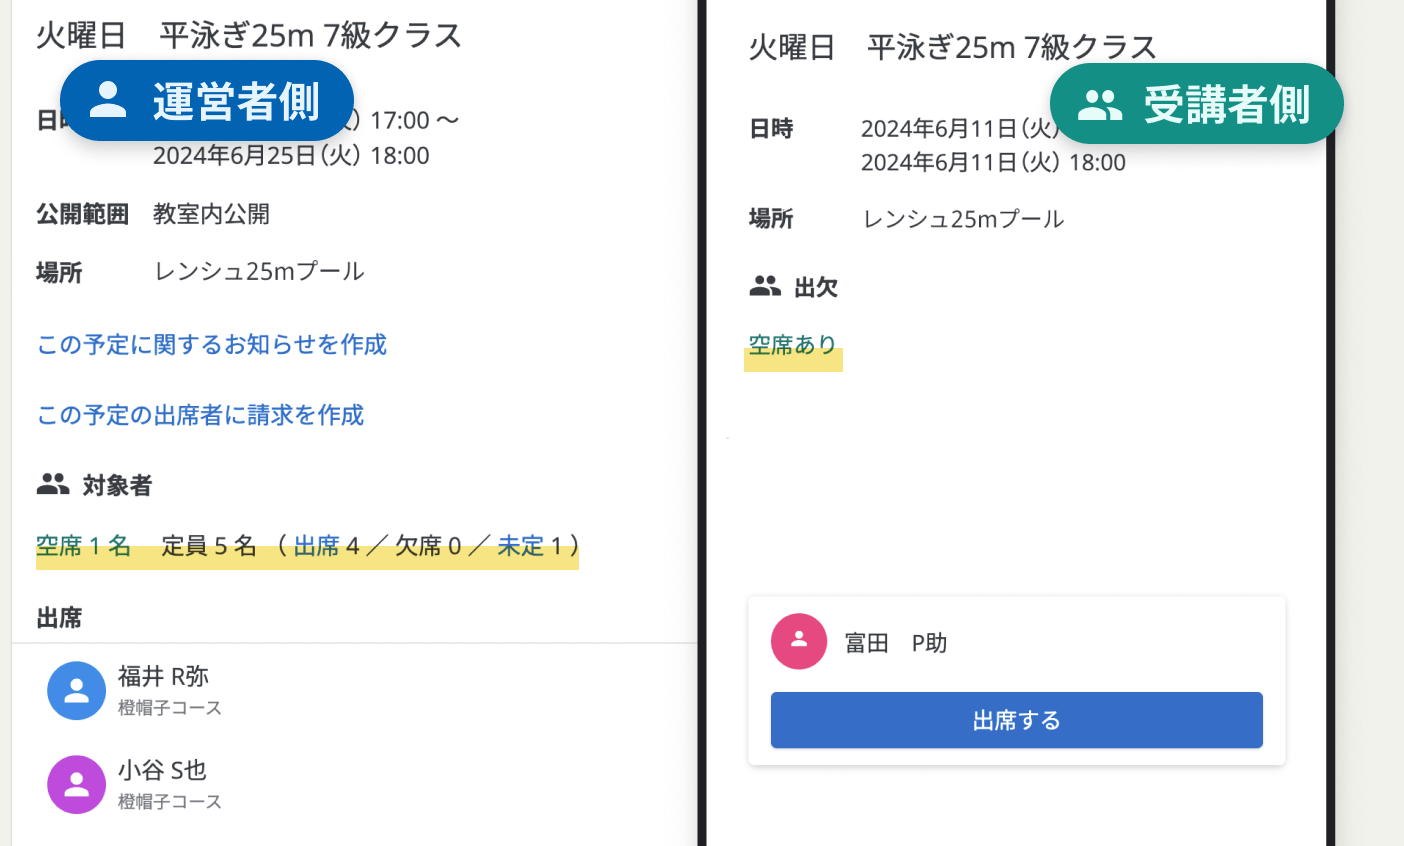The image size is (1404, 846).
Task: Click the people icon beside 対象者
Action: click(x=53, y=485)
